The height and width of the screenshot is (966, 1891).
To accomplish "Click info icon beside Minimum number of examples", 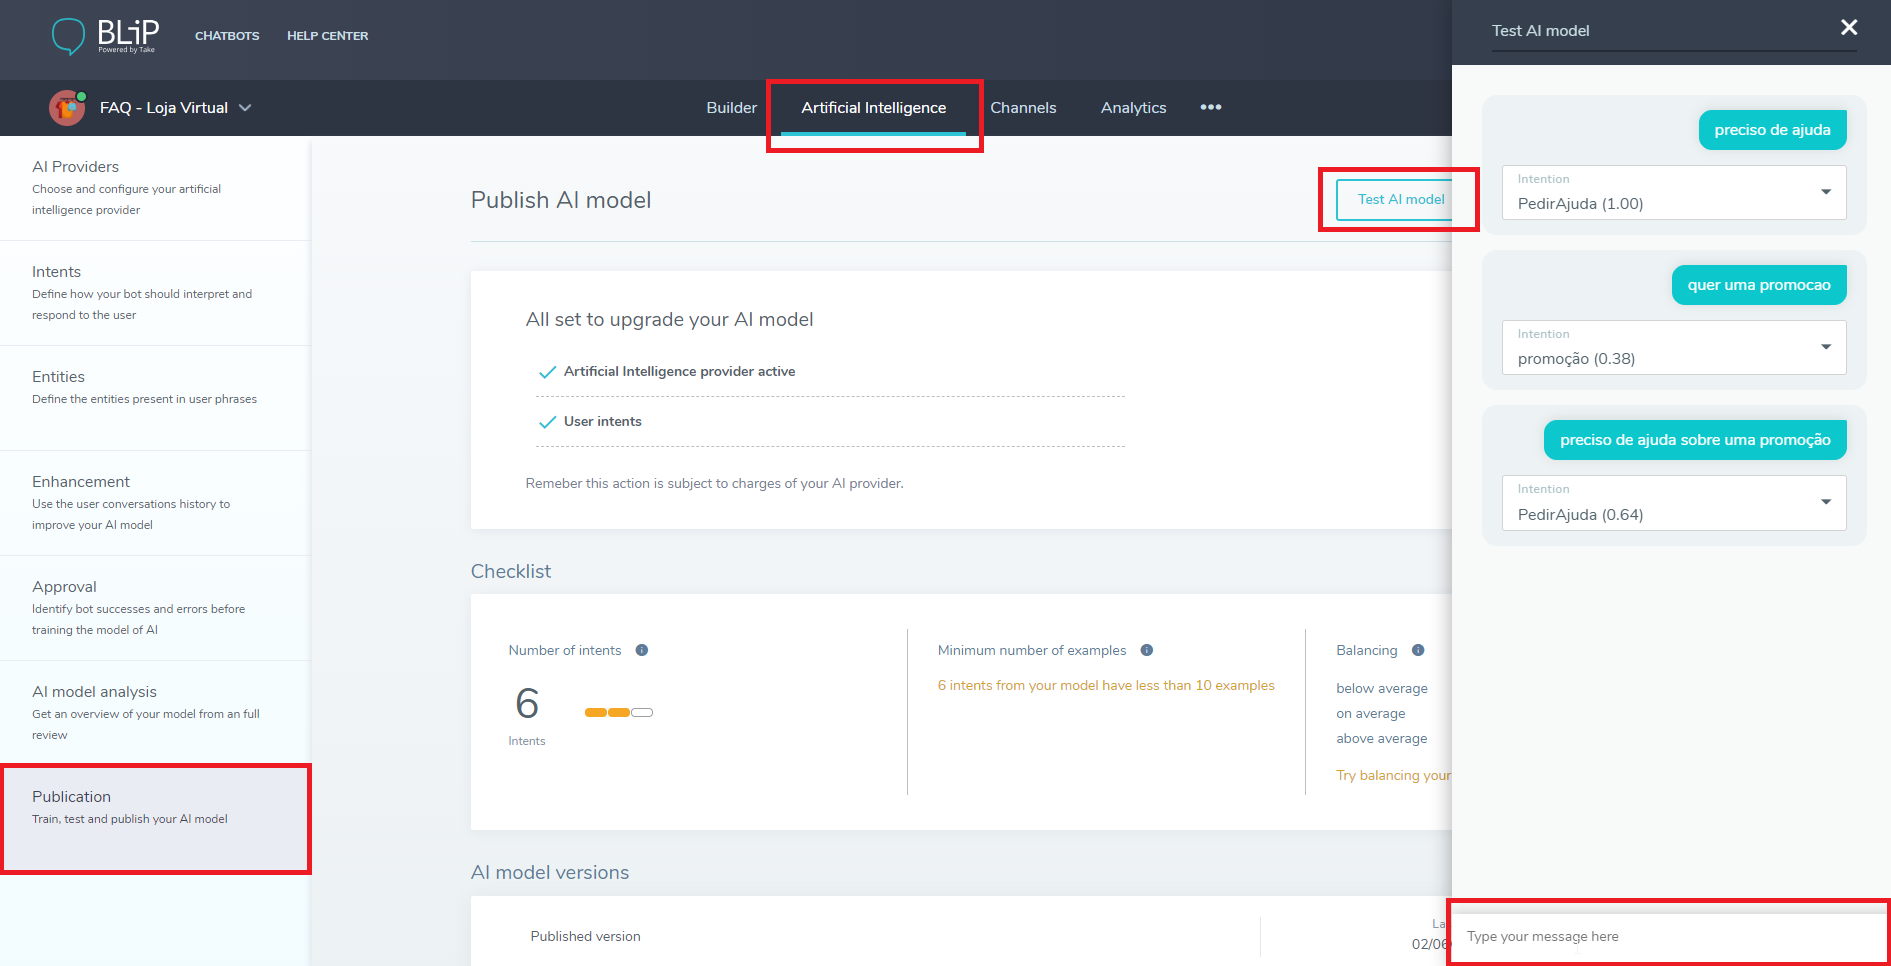I will 1147,650.
